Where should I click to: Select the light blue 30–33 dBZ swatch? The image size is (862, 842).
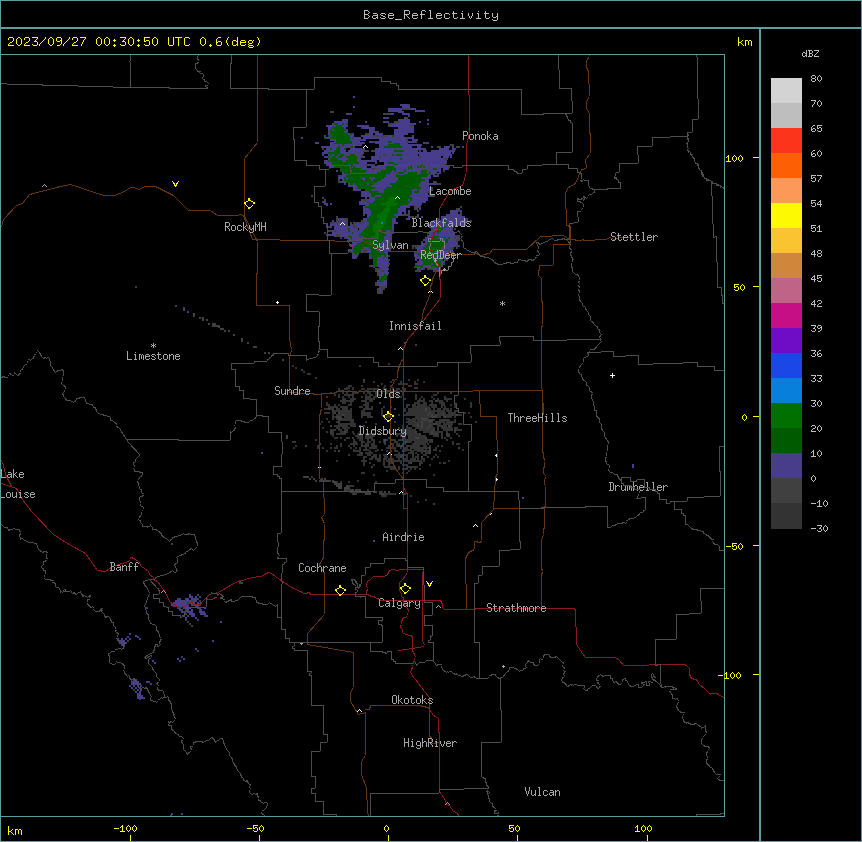(786, 391)
